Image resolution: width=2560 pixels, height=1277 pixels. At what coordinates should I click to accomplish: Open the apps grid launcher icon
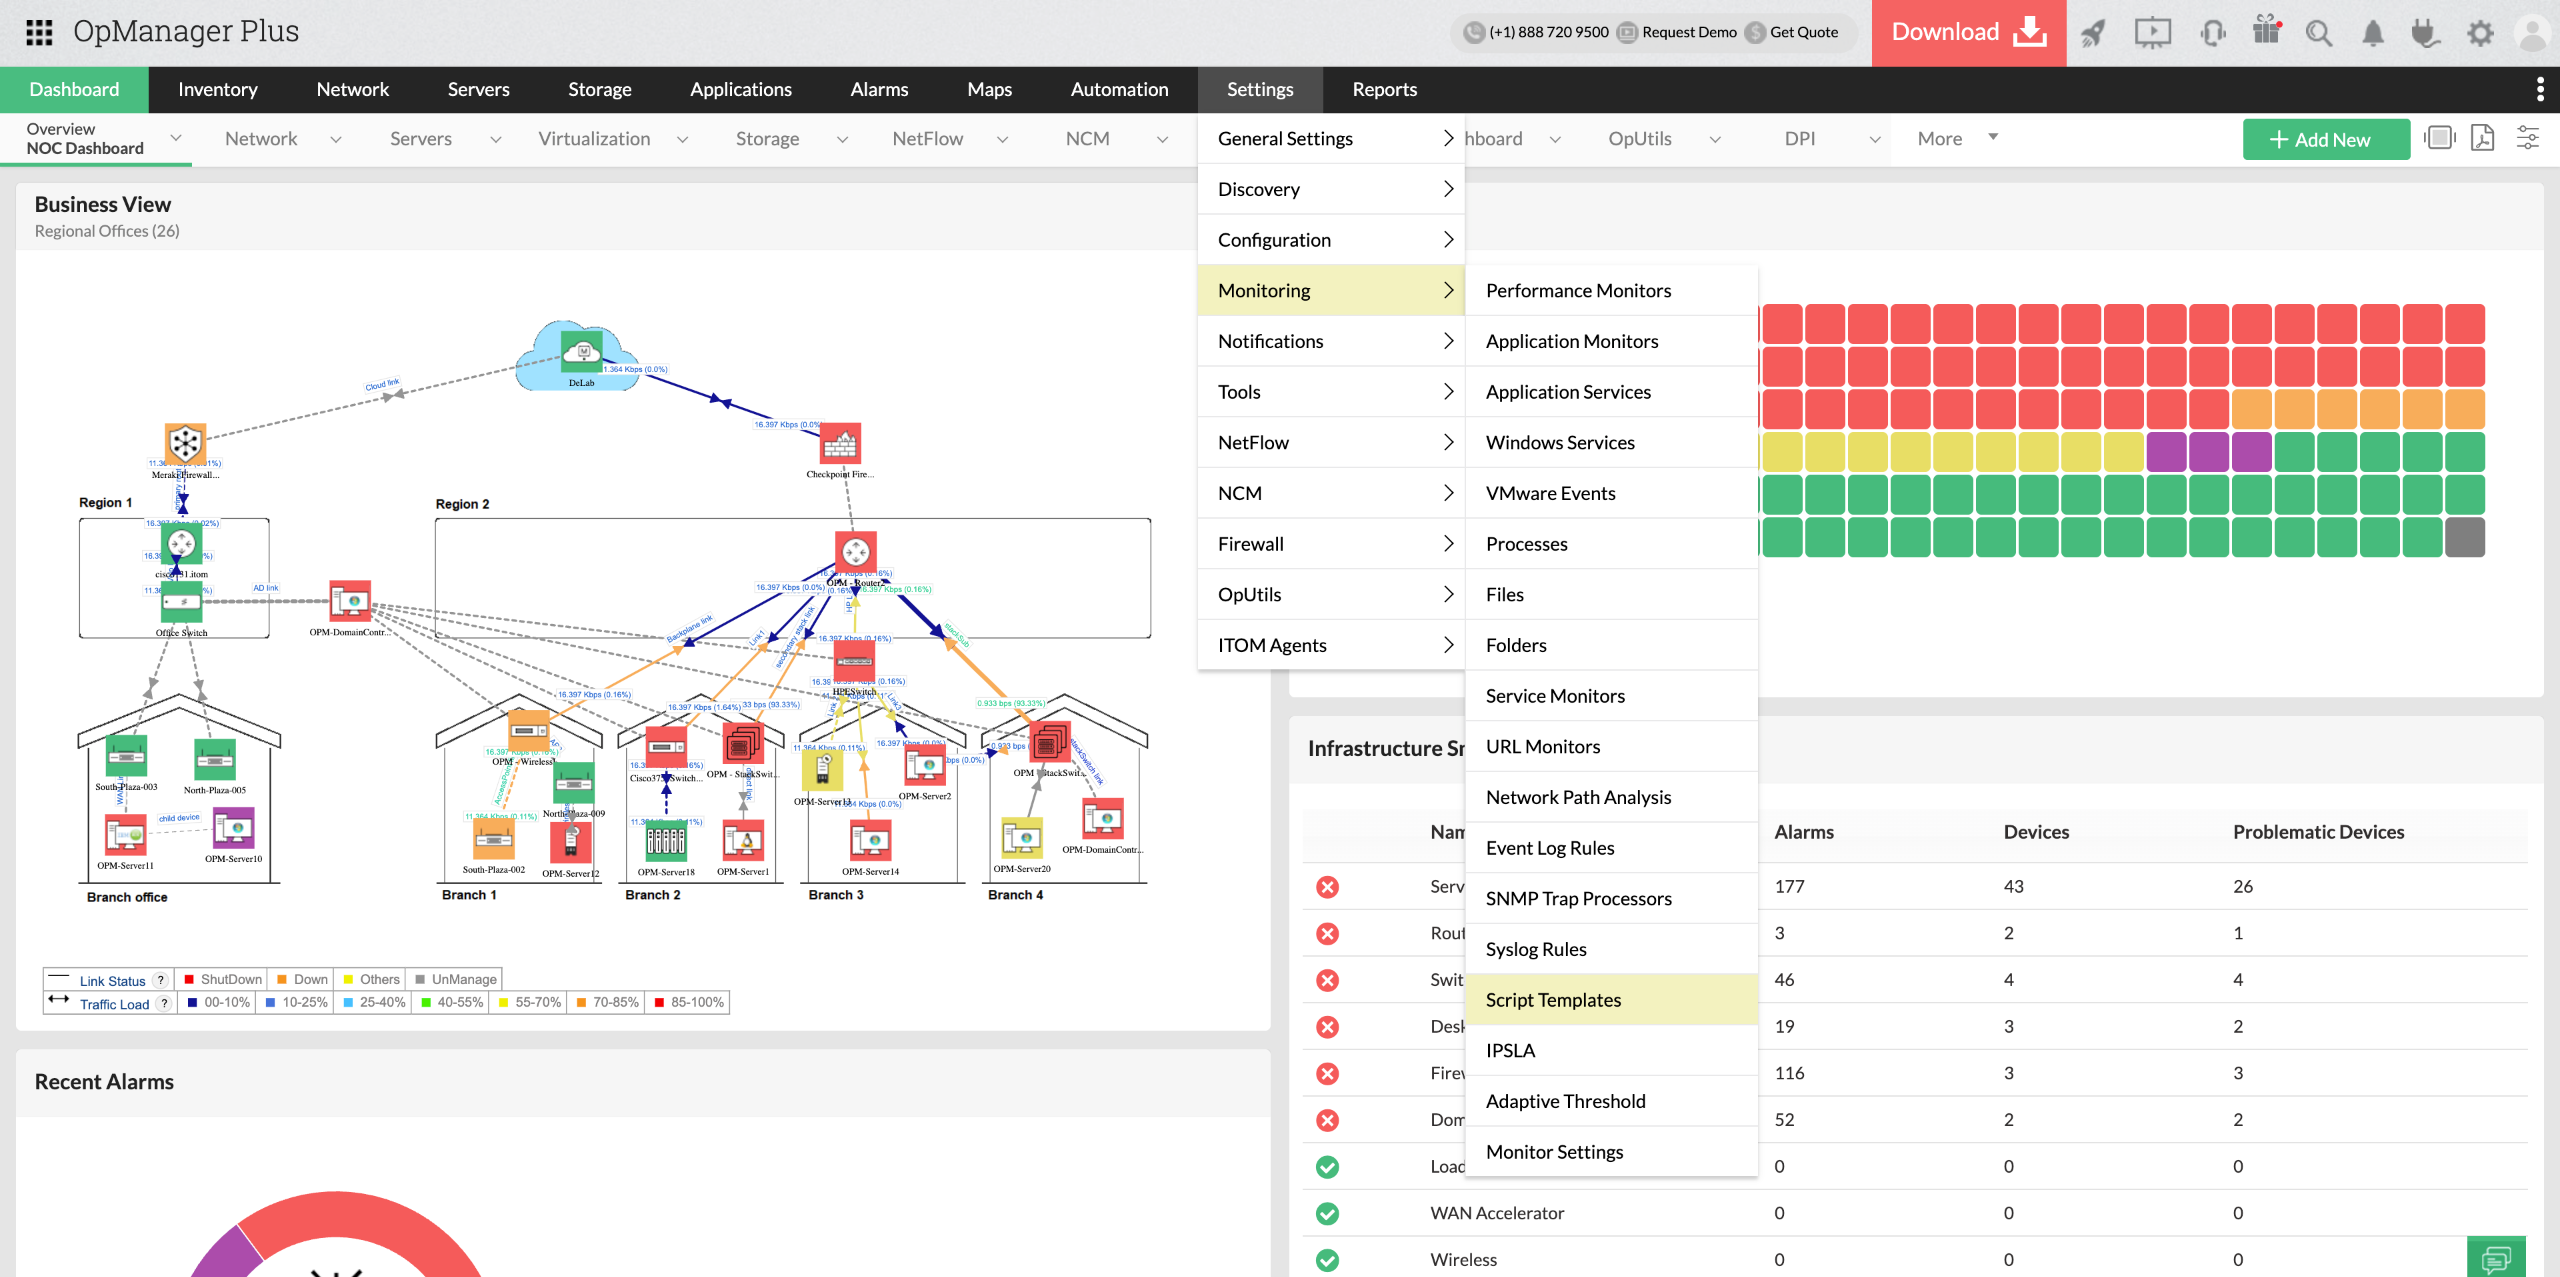[39, 32]
